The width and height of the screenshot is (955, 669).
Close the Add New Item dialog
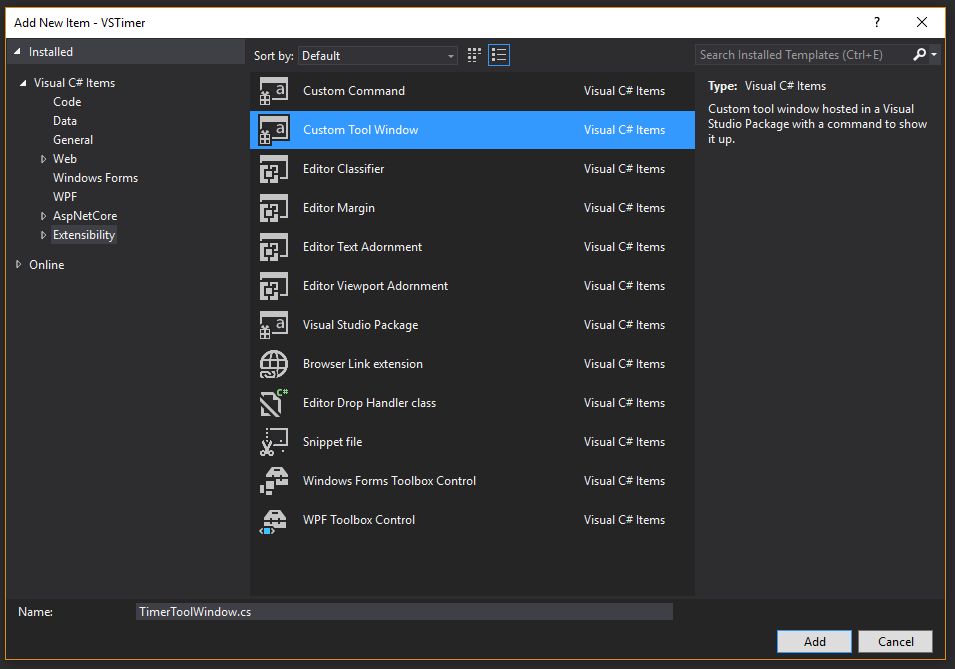pos(922,23)
